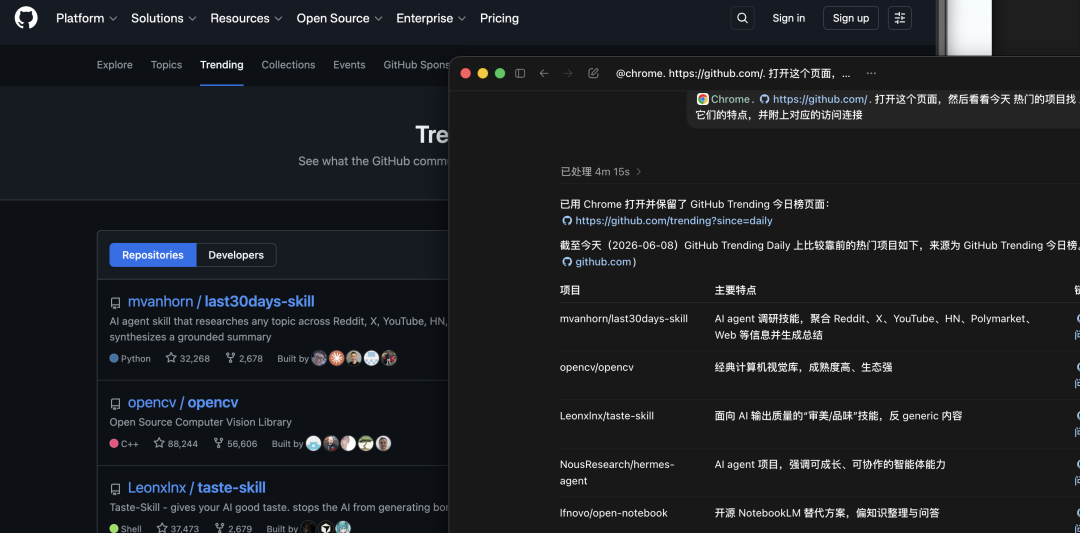Click first contributor avatar of opencv
The image size is (1080, 533).
313,443
